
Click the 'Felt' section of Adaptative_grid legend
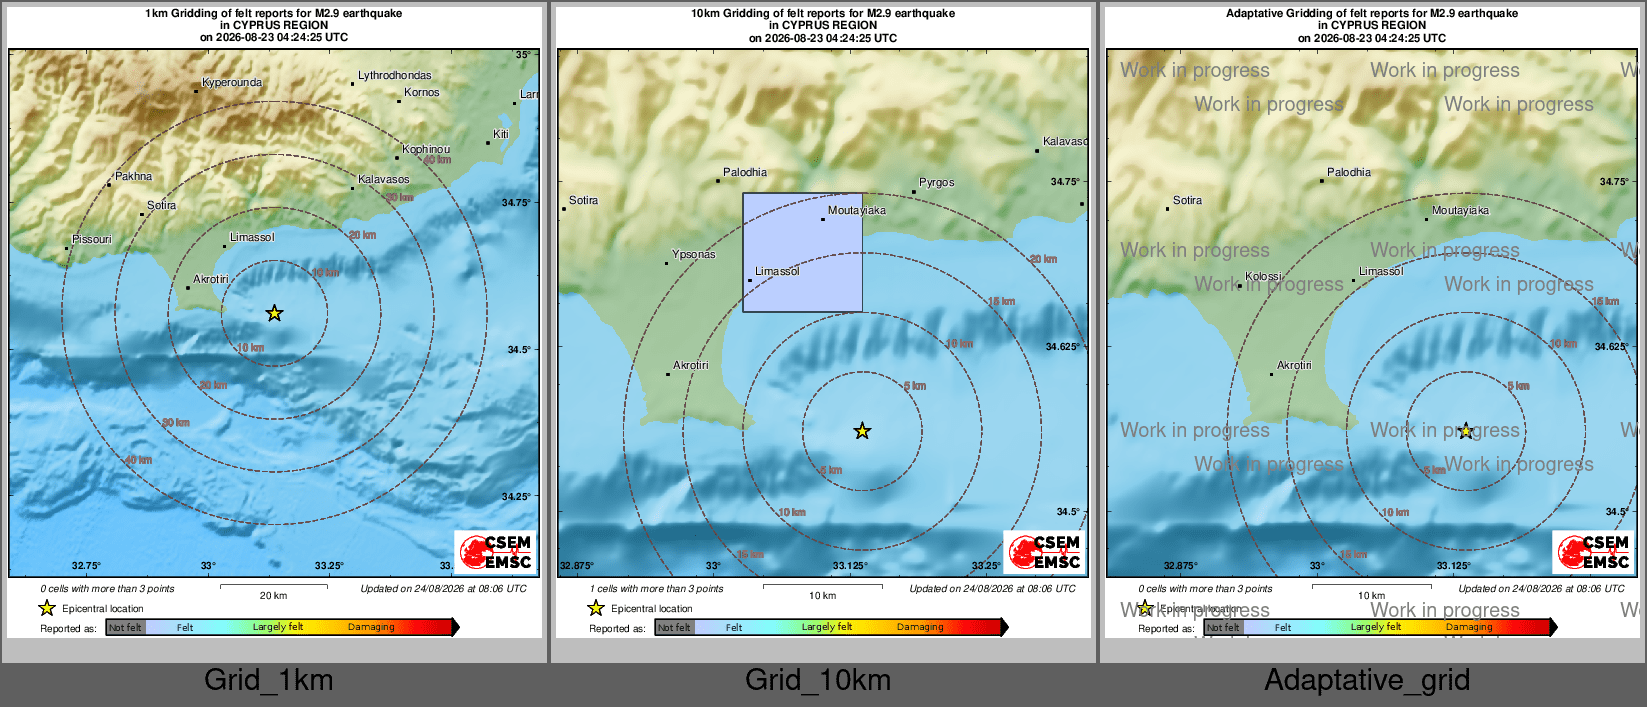(1283, 627)
